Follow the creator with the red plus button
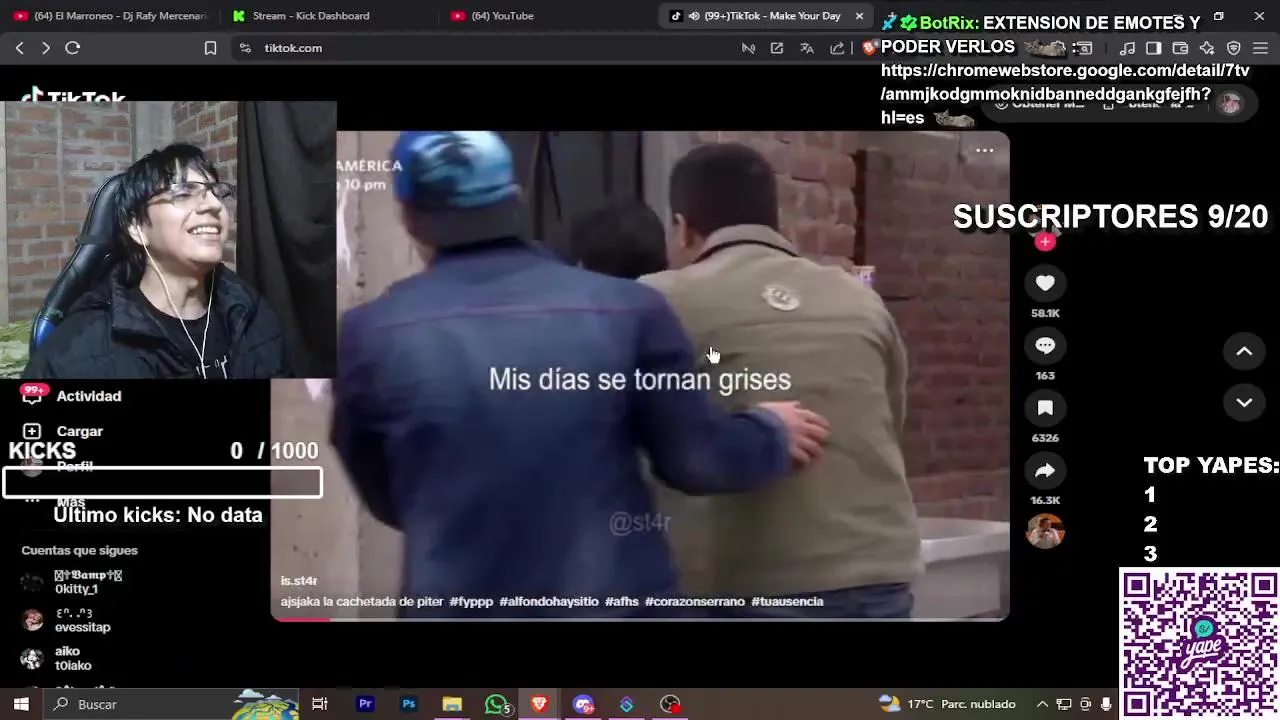1280x720 pixels. (x=1045, y=242)
